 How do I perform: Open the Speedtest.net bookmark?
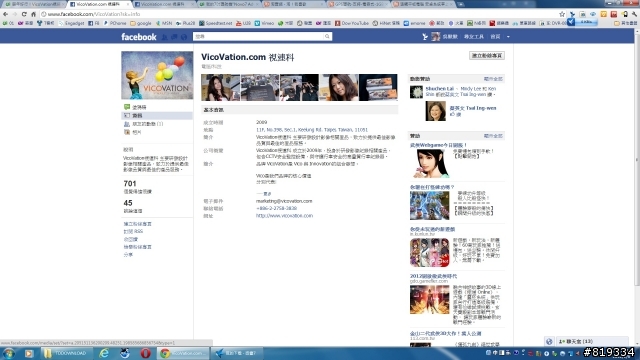[x=216, y=23]
